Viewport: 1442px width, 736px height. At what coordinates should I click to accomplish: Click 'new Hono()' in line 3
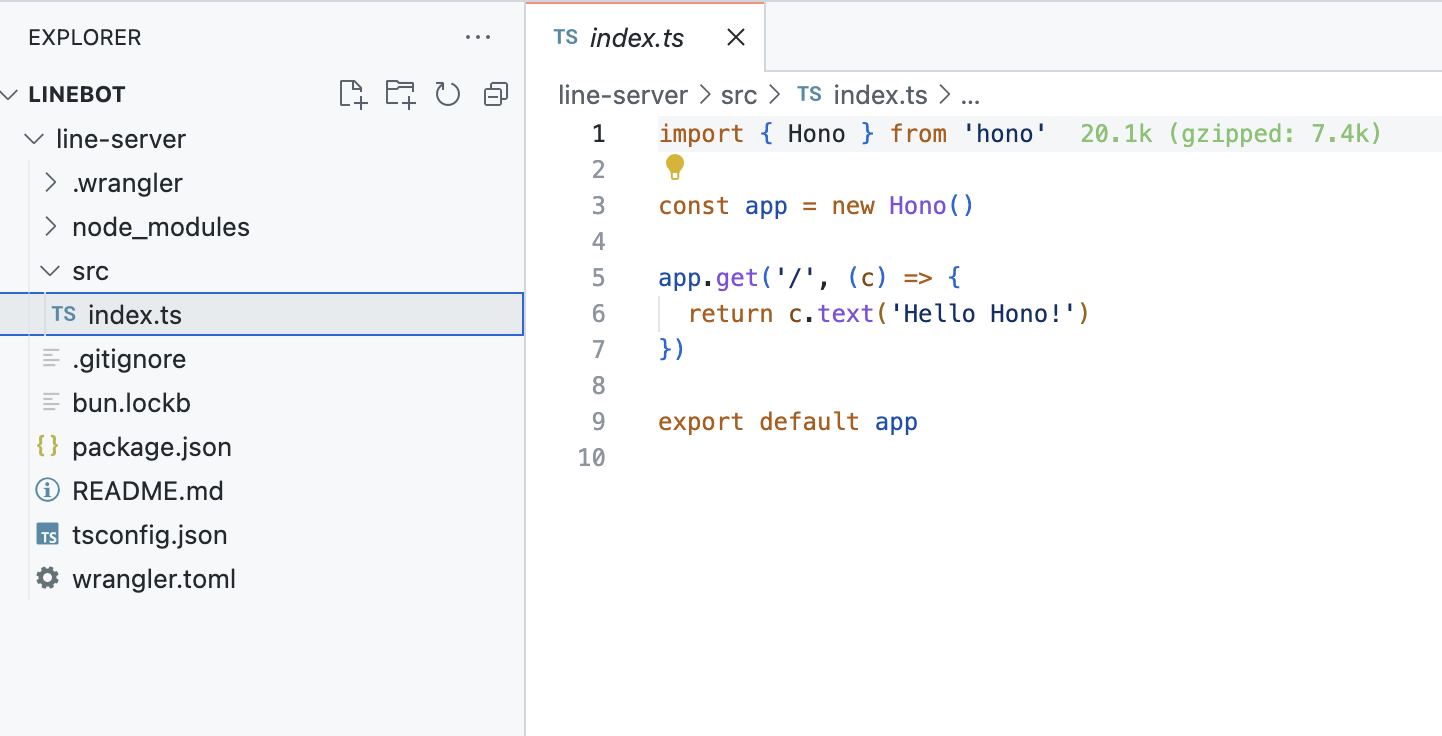coord(903,206)
